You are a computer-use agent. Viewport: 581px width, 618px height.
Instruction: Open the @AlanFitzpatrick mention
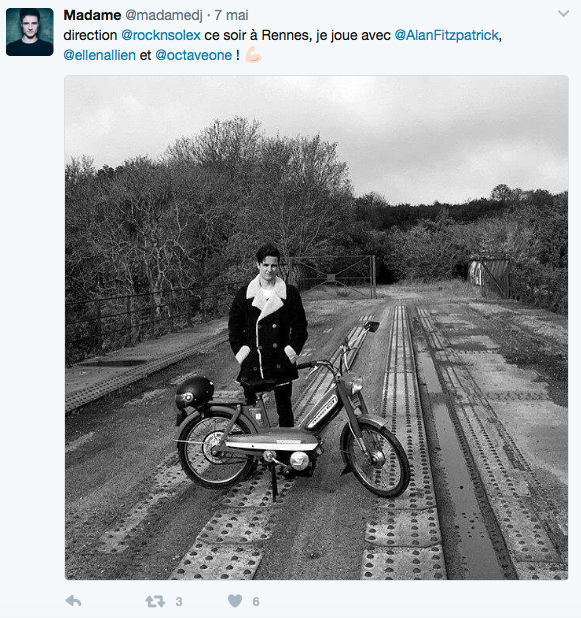tap(447, 35)
